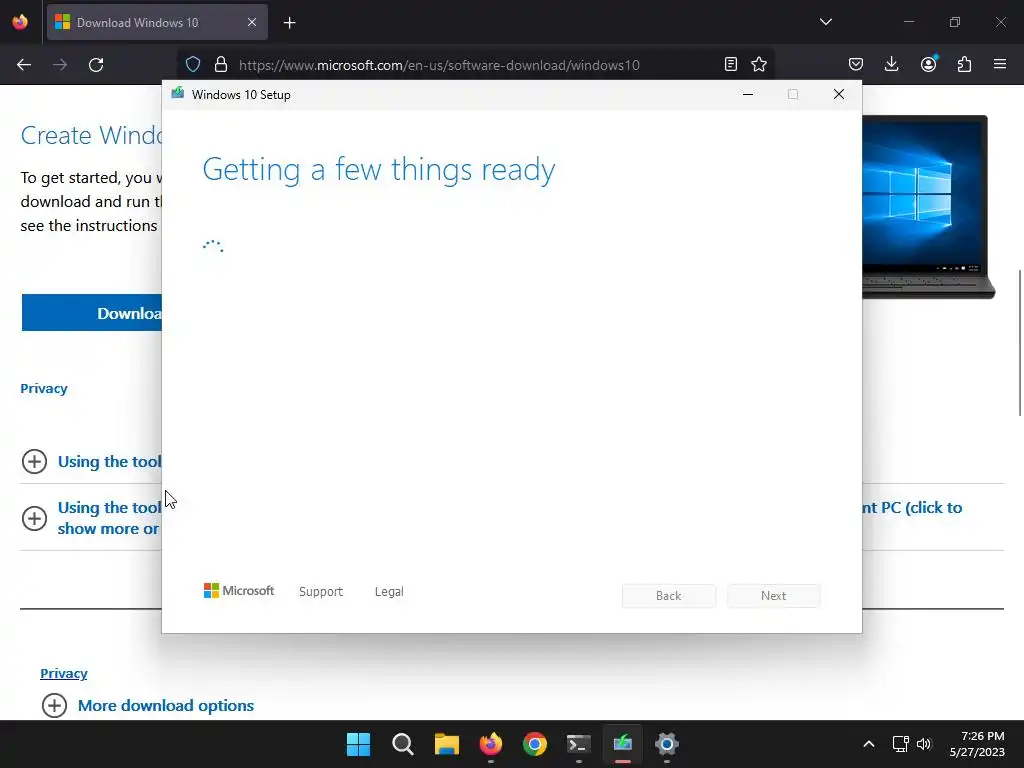The height and width of the screenshot is (768, 1024).
Task: Open list all tabs chevron
Action: [x=825, y=22]
